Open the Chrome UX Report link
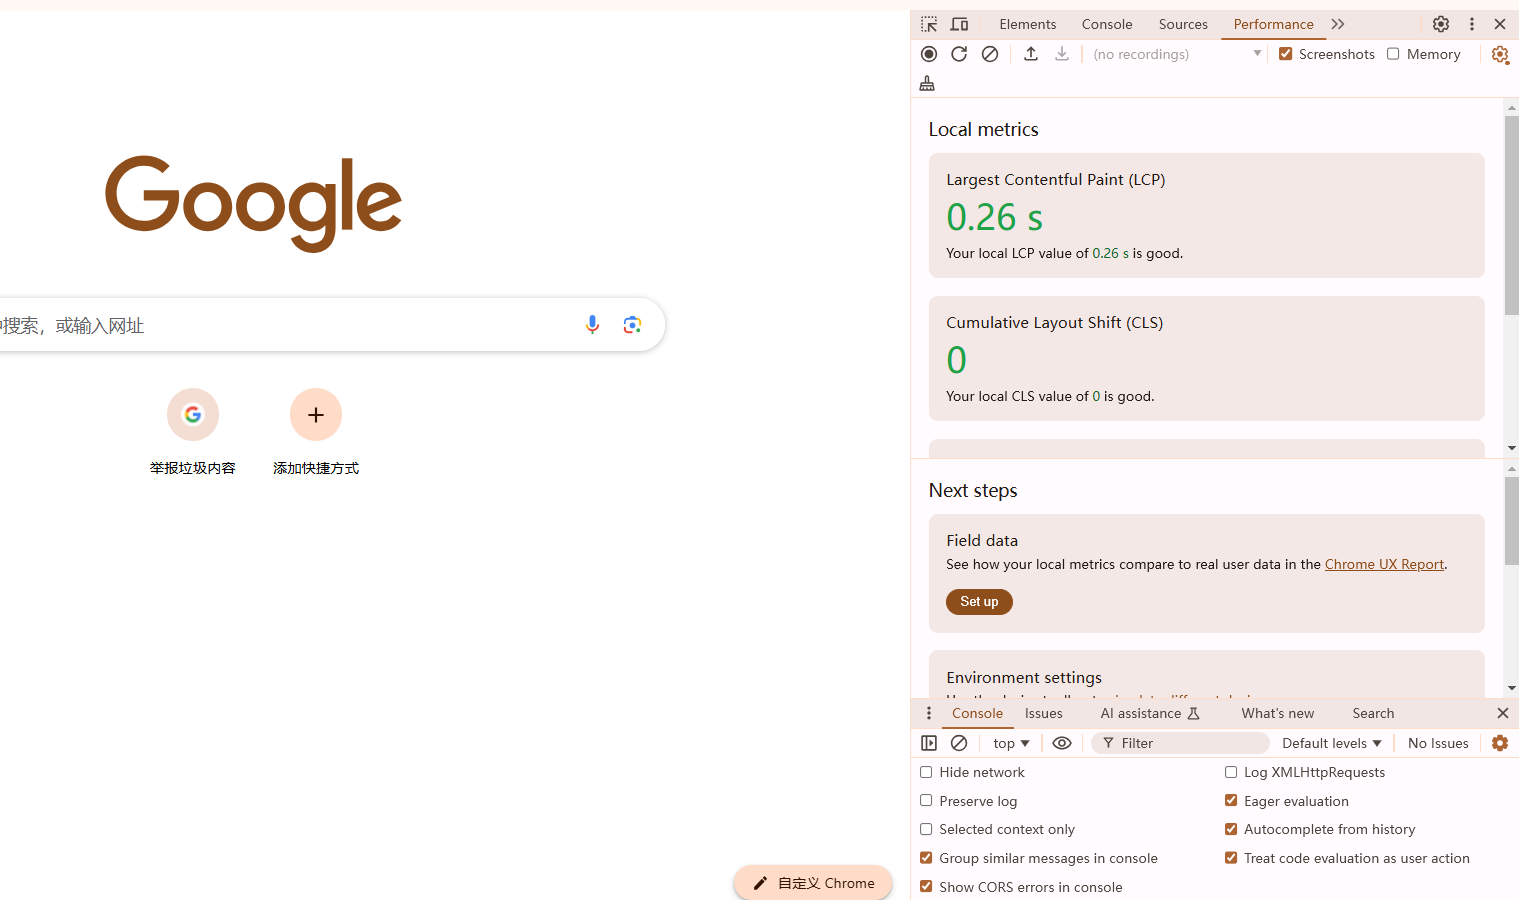The image size is (1519, 900). click(1384, 564)
